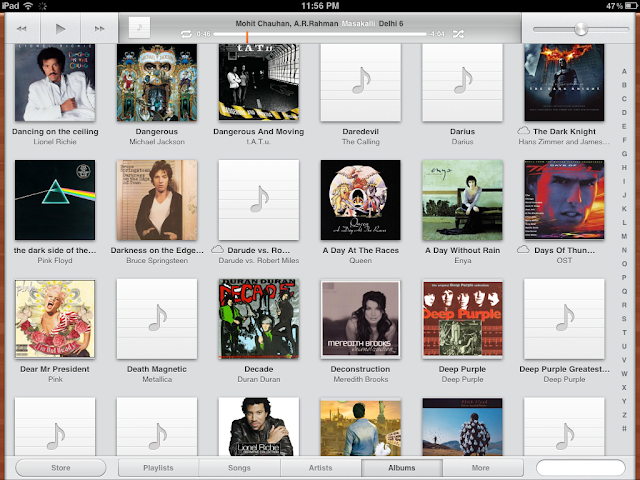Jump to letter A in index

tap(624, 71)
